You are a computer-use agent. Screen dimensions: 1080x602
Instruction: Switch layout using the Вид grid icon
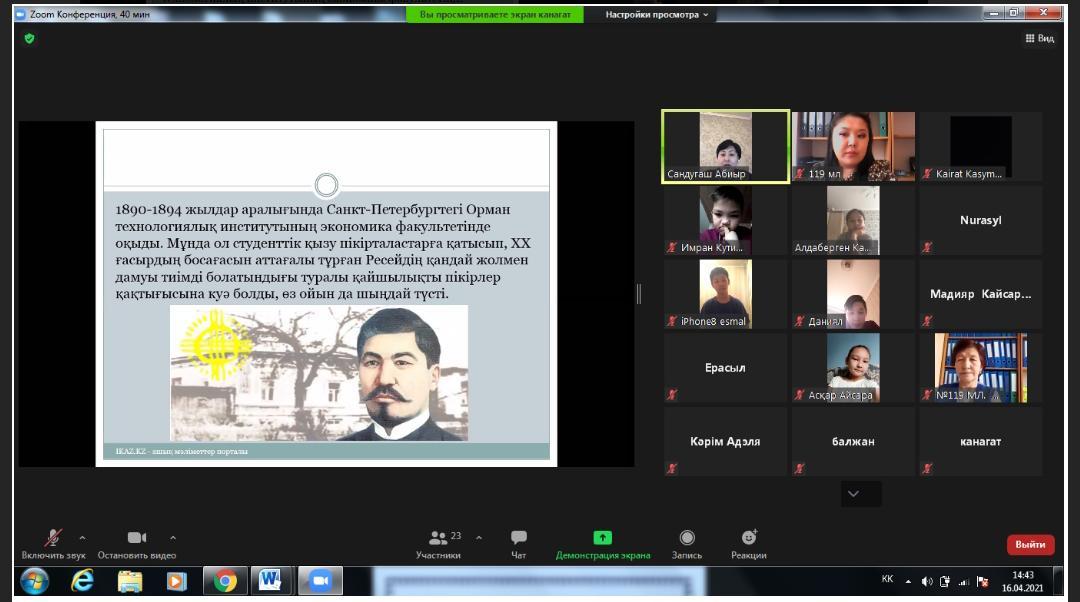[1039, 38]
